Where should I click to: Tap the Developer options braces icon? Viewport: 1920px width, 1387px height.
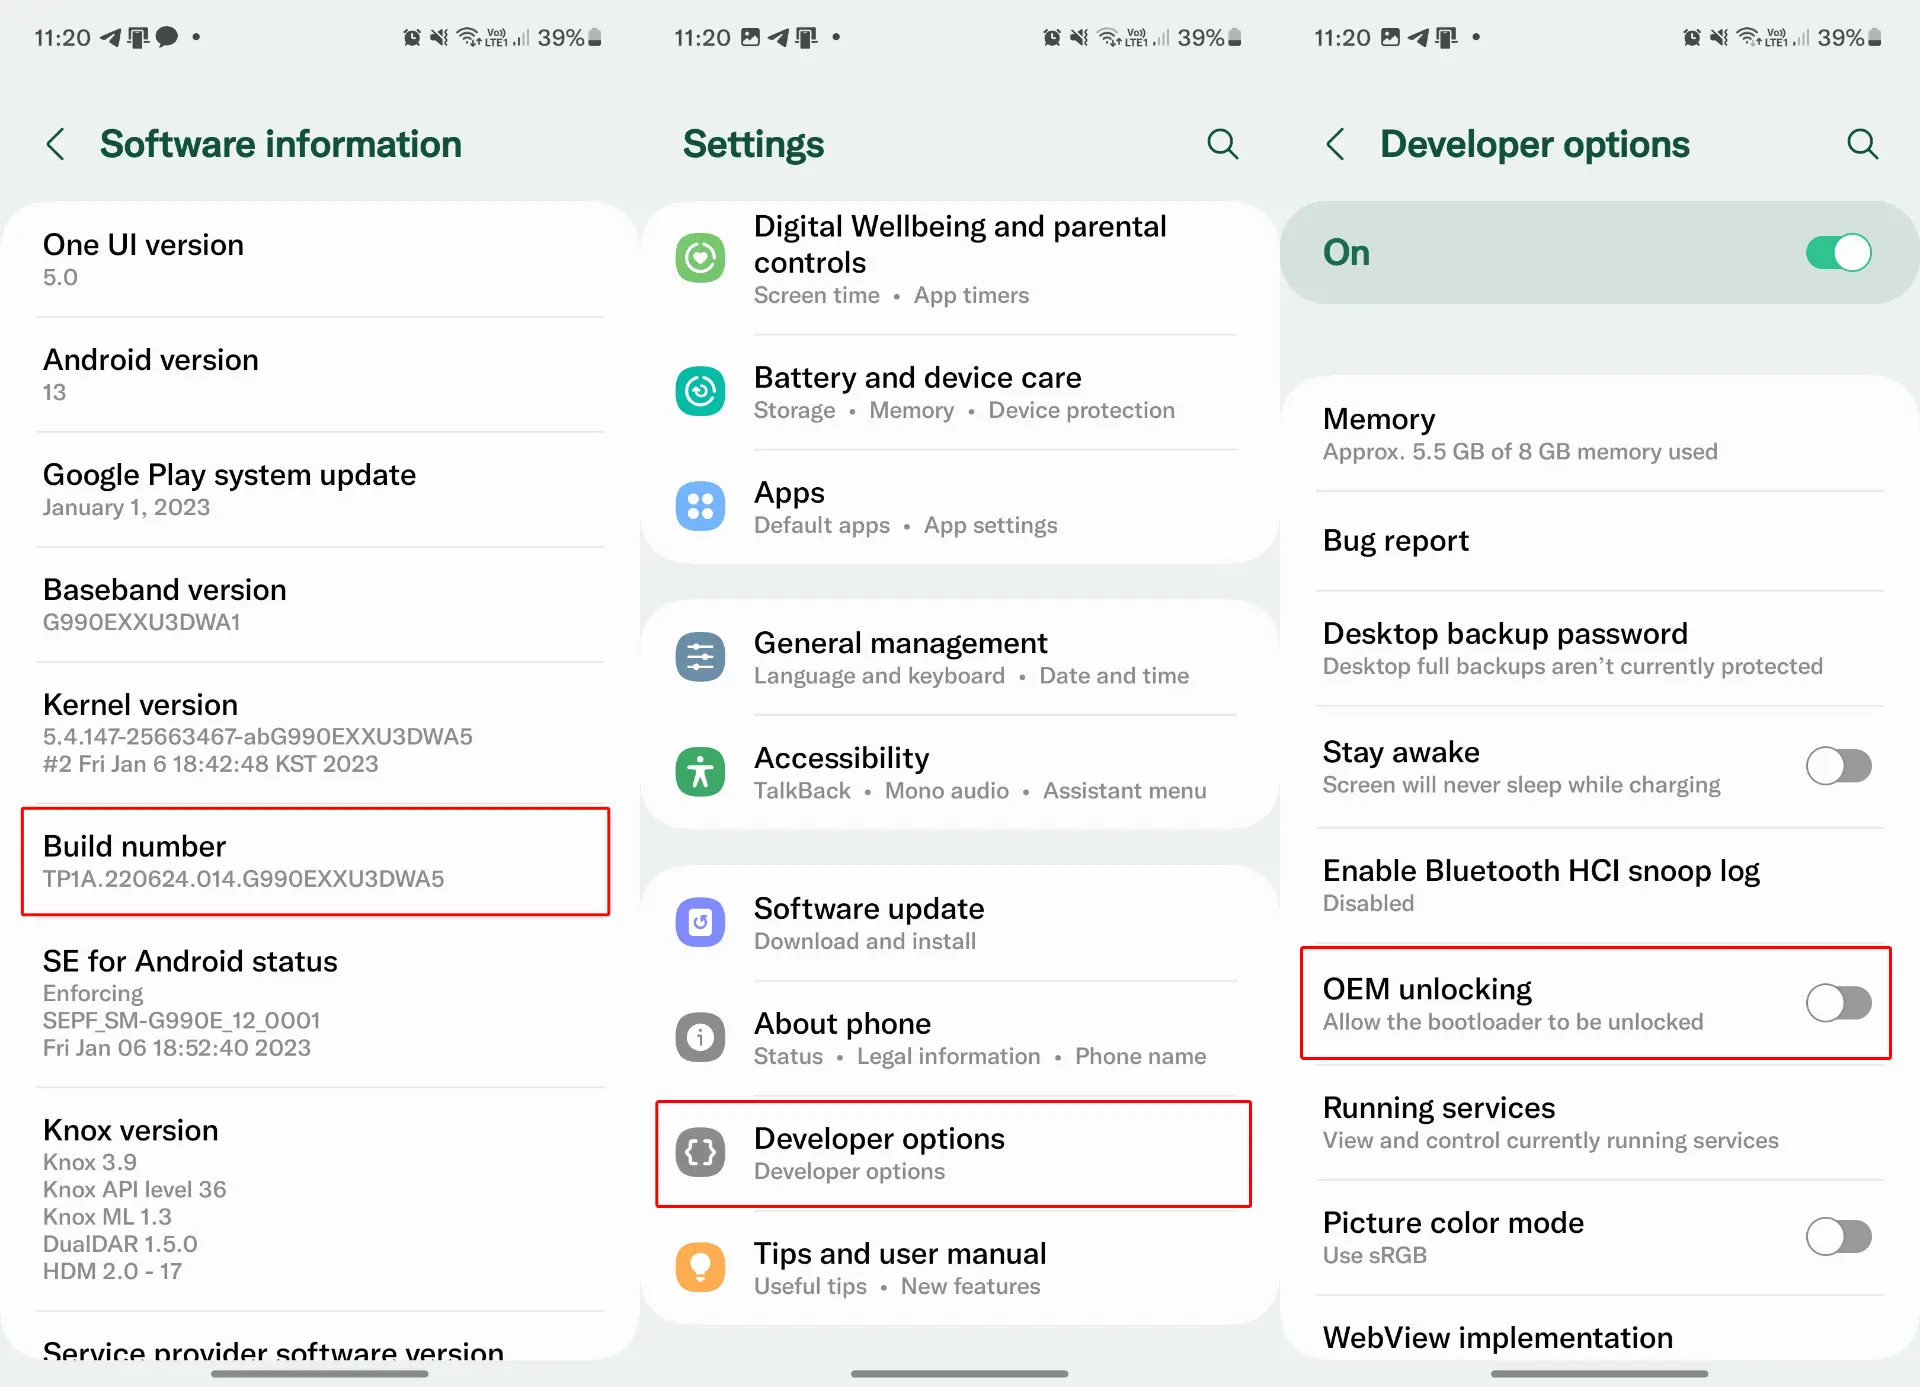[700, 1152]
